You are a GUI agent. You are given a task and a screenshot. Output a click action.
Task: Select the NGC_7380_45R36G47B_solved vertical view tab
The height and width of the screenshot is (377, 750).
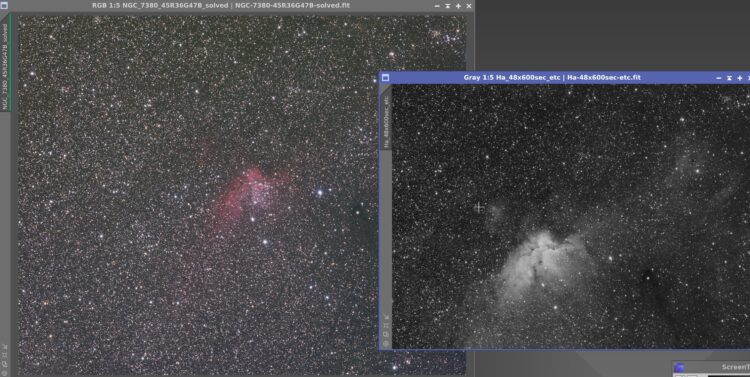click(5, 67)
